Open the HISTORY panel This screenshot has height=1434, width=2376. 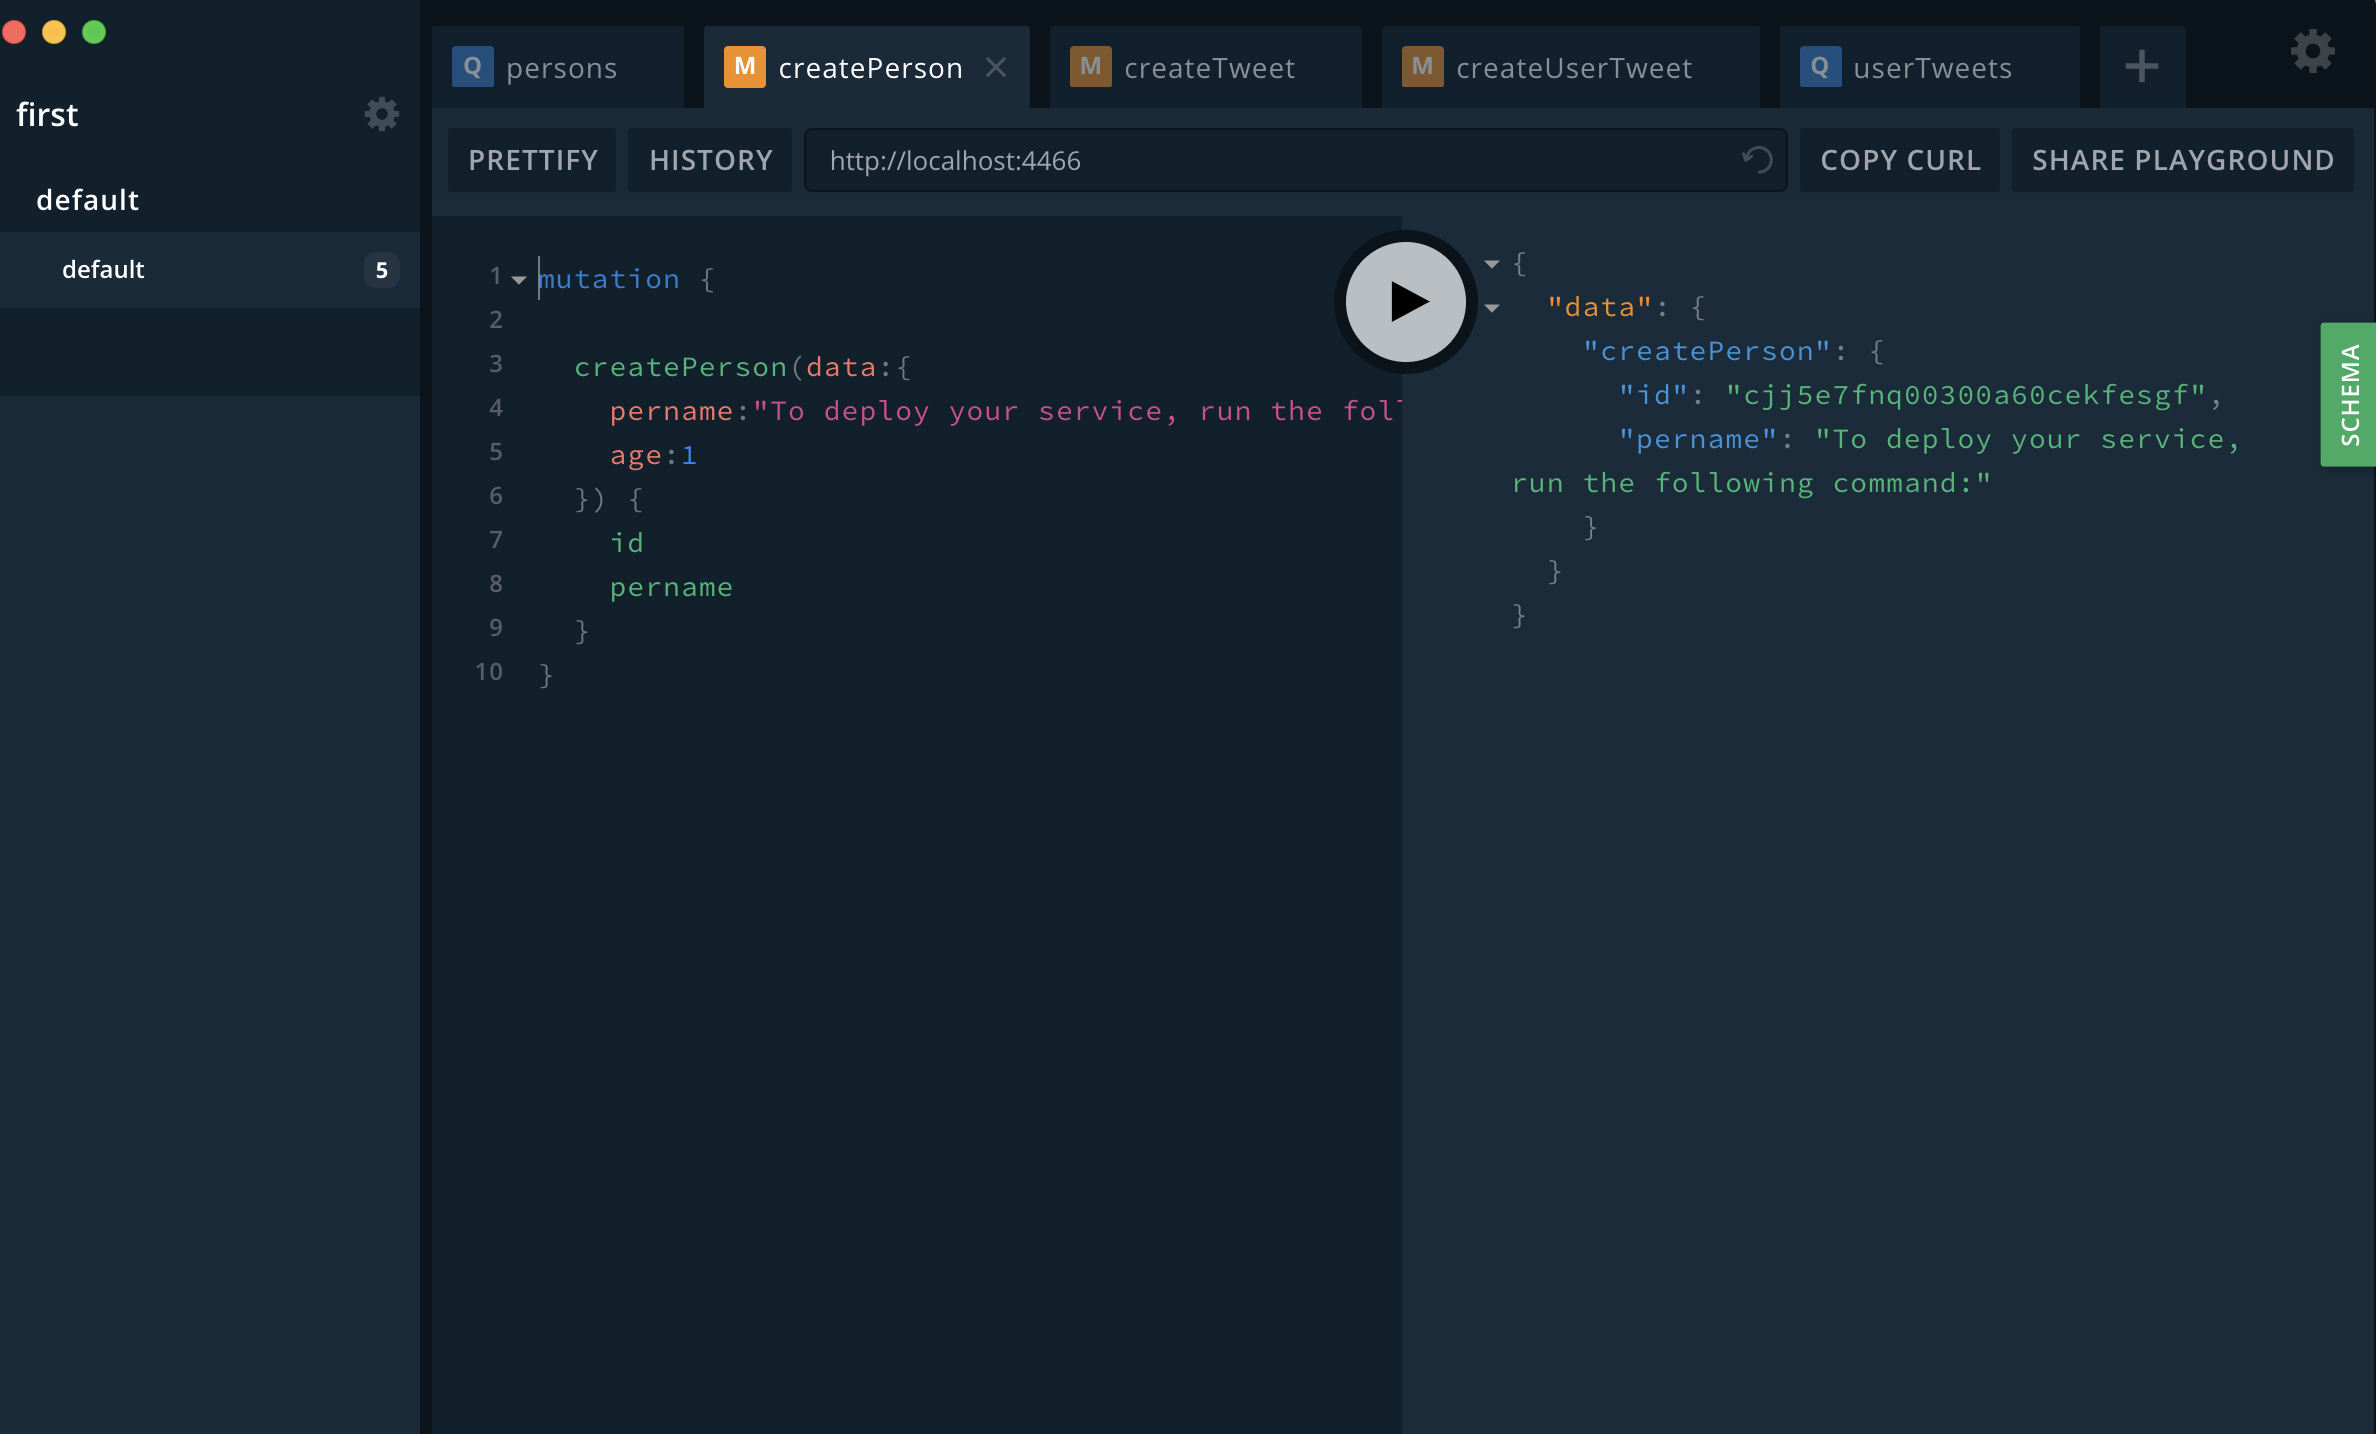point(710,160)
